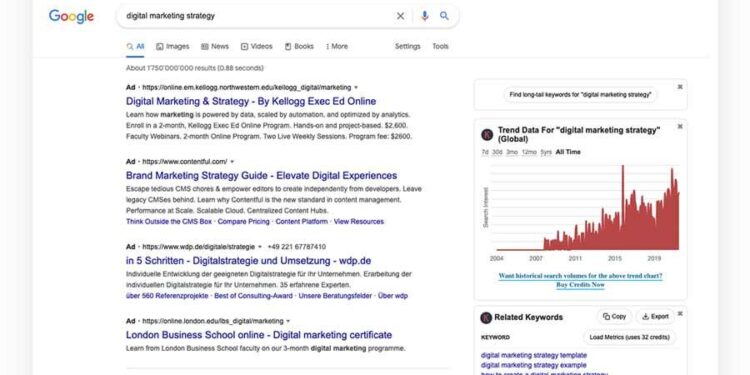Open View Resources sitelink

tap(359, 221)
